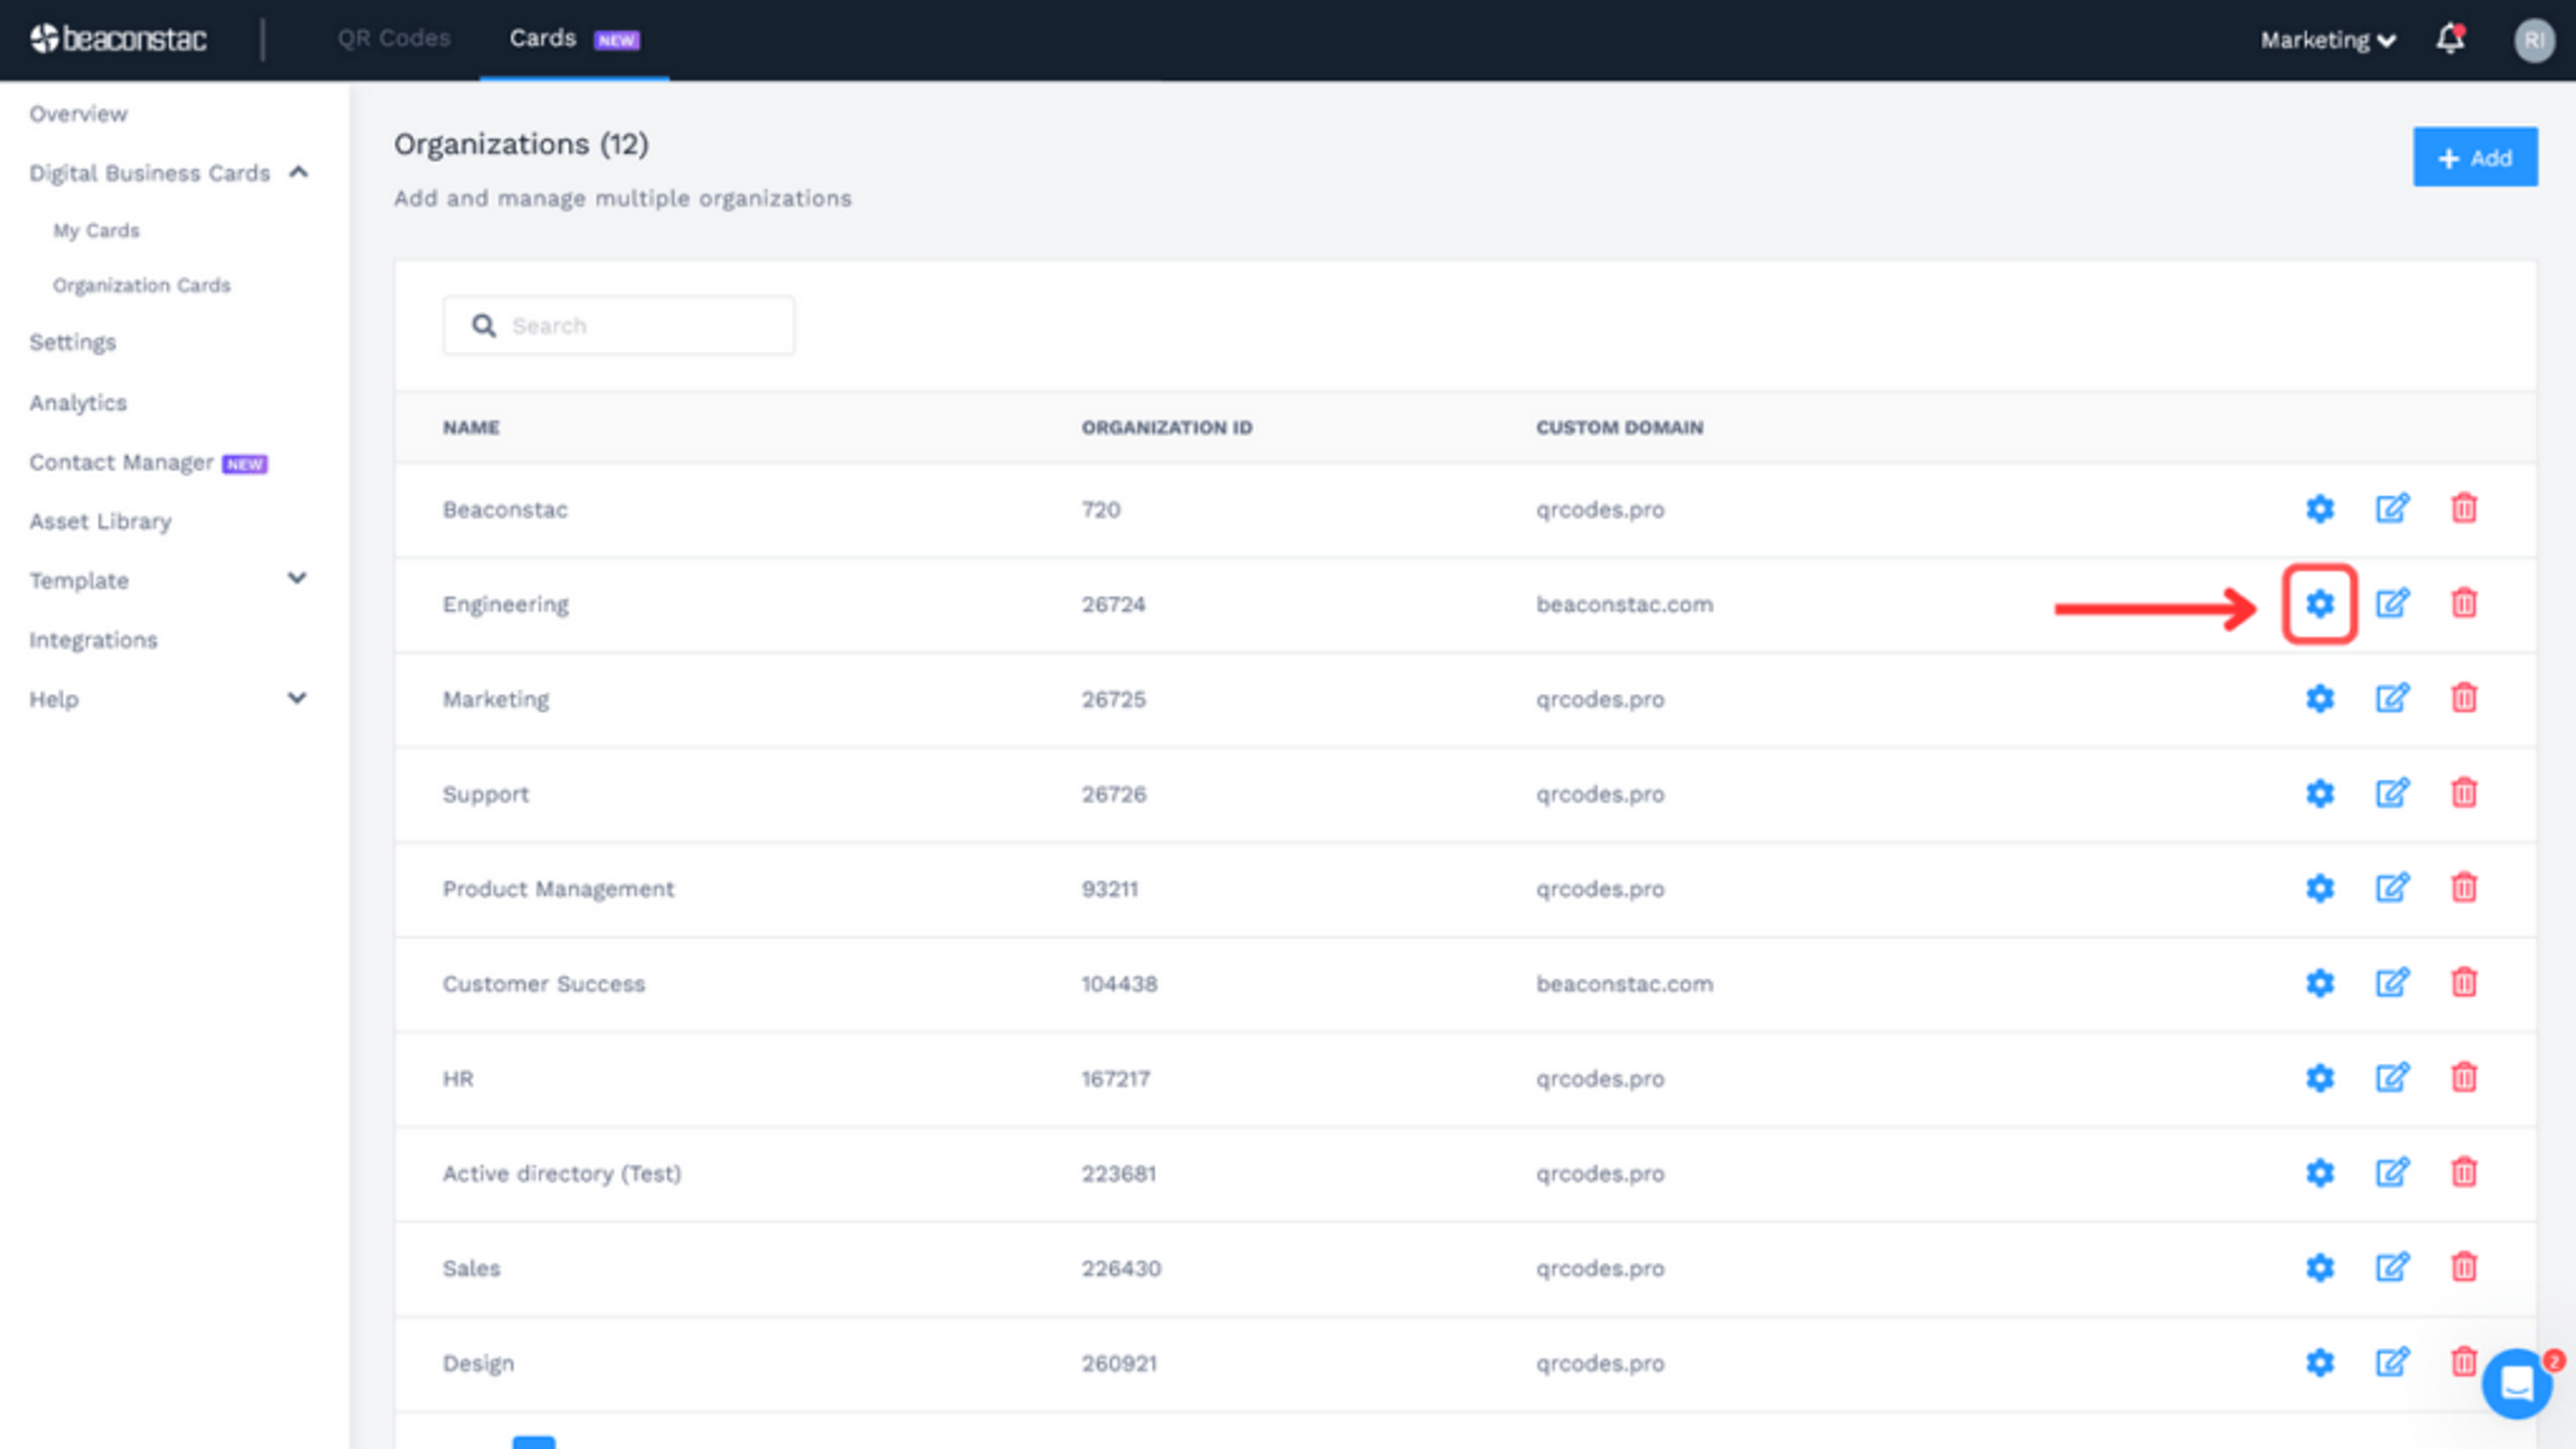
Task: Open Asset Library in the sidebar
Action: pos(100,521)
